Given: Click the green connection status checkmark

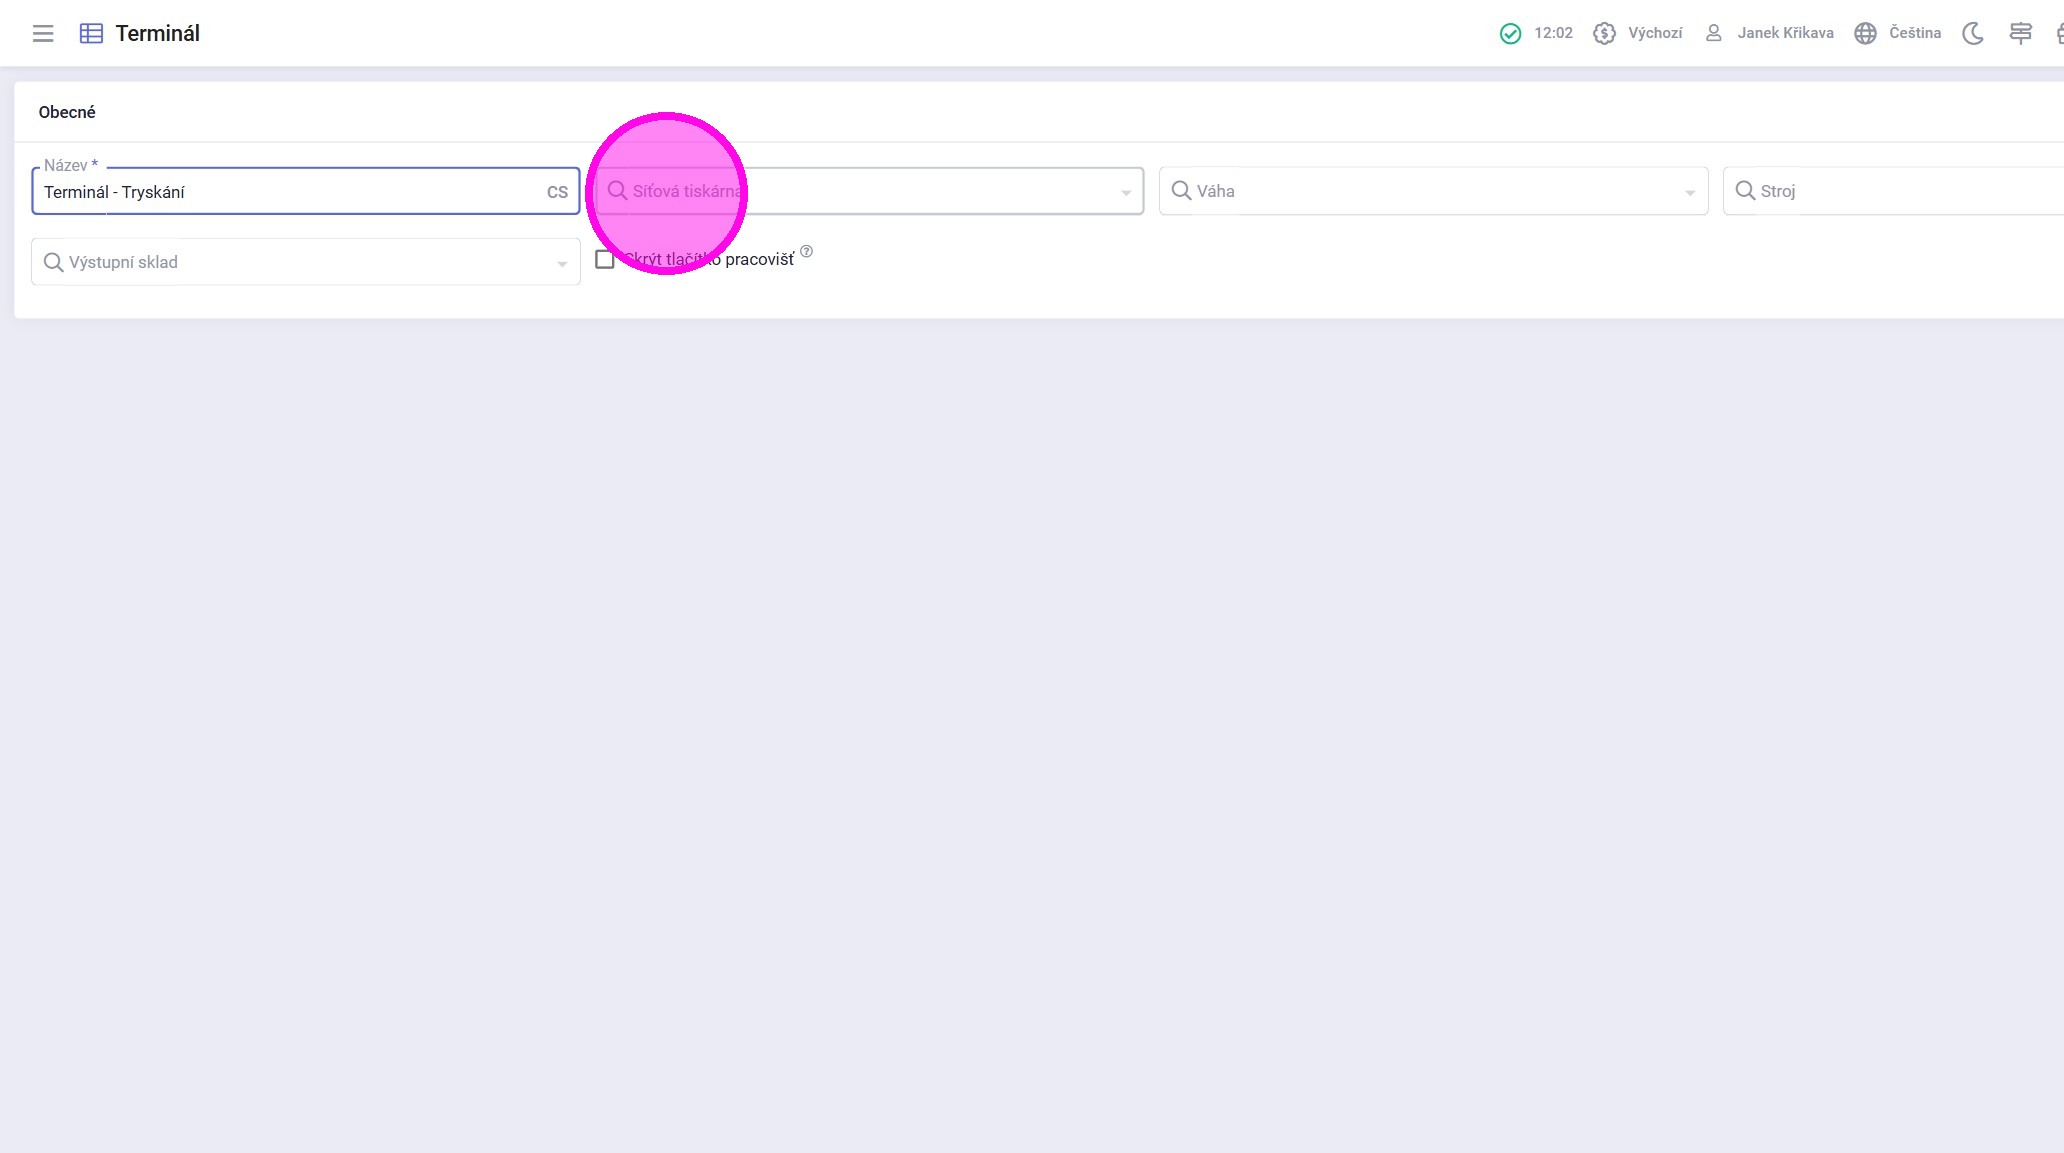Looking at the screenshot, I should 1510,33.
